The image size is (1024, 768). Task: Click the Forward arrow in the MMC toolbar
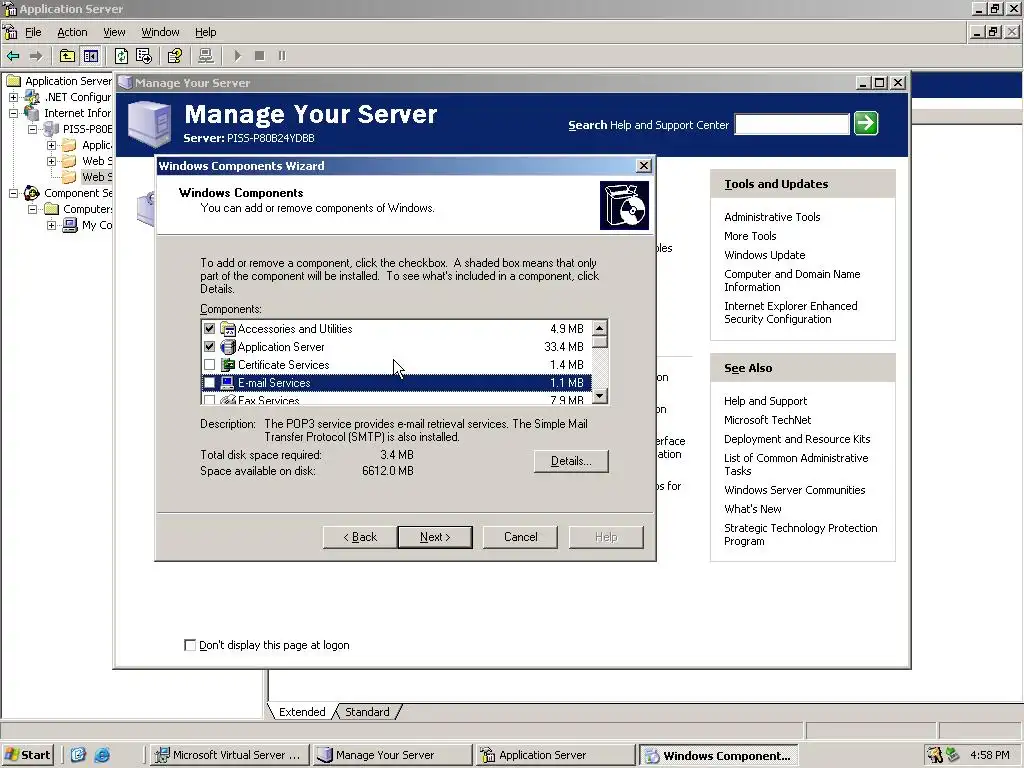[x=36, y=56]
